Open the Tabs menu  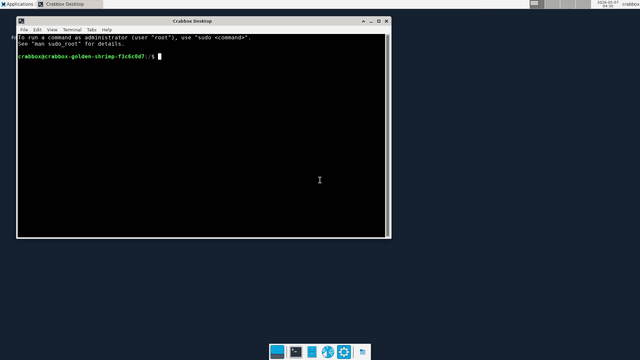(91, 30)
